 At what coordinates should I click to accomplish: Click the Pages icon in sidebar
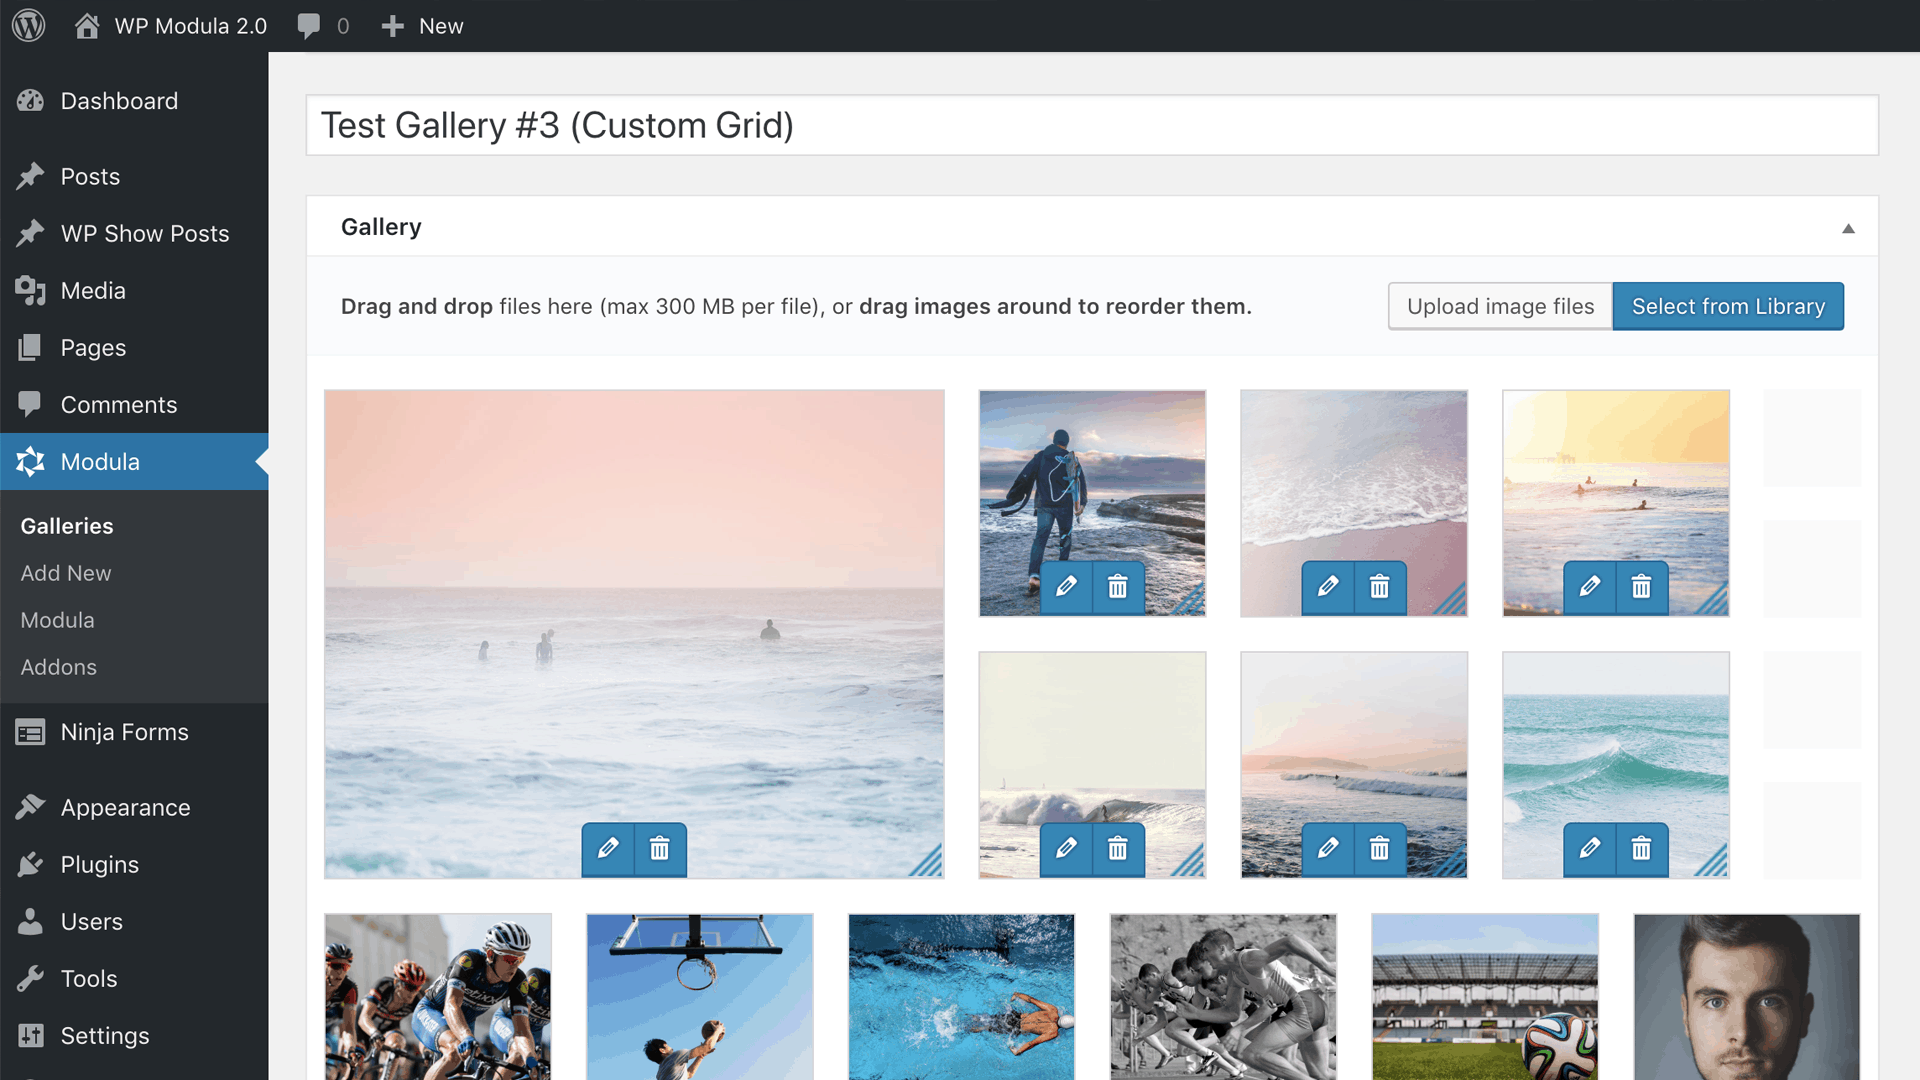30,348
